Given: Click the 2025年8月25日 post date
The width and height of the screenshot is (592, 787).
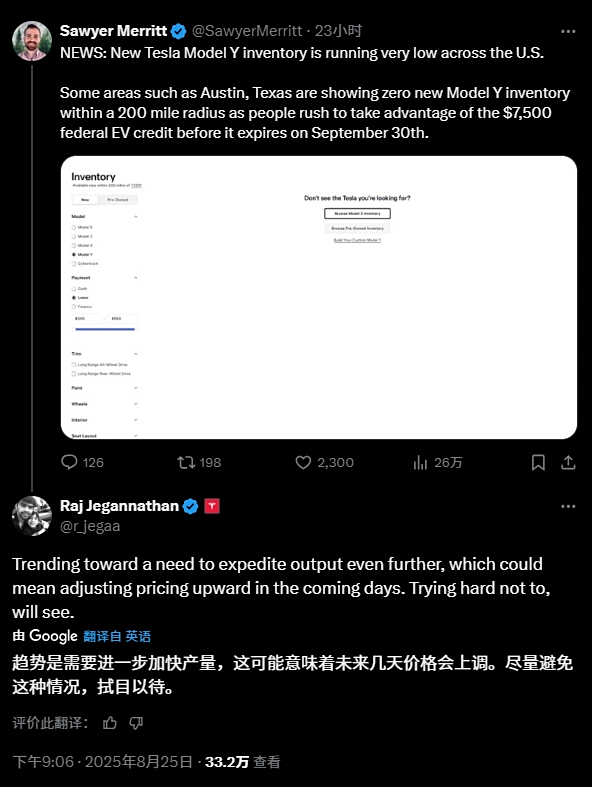Looking at the screenshot, I should coord(139,762).
